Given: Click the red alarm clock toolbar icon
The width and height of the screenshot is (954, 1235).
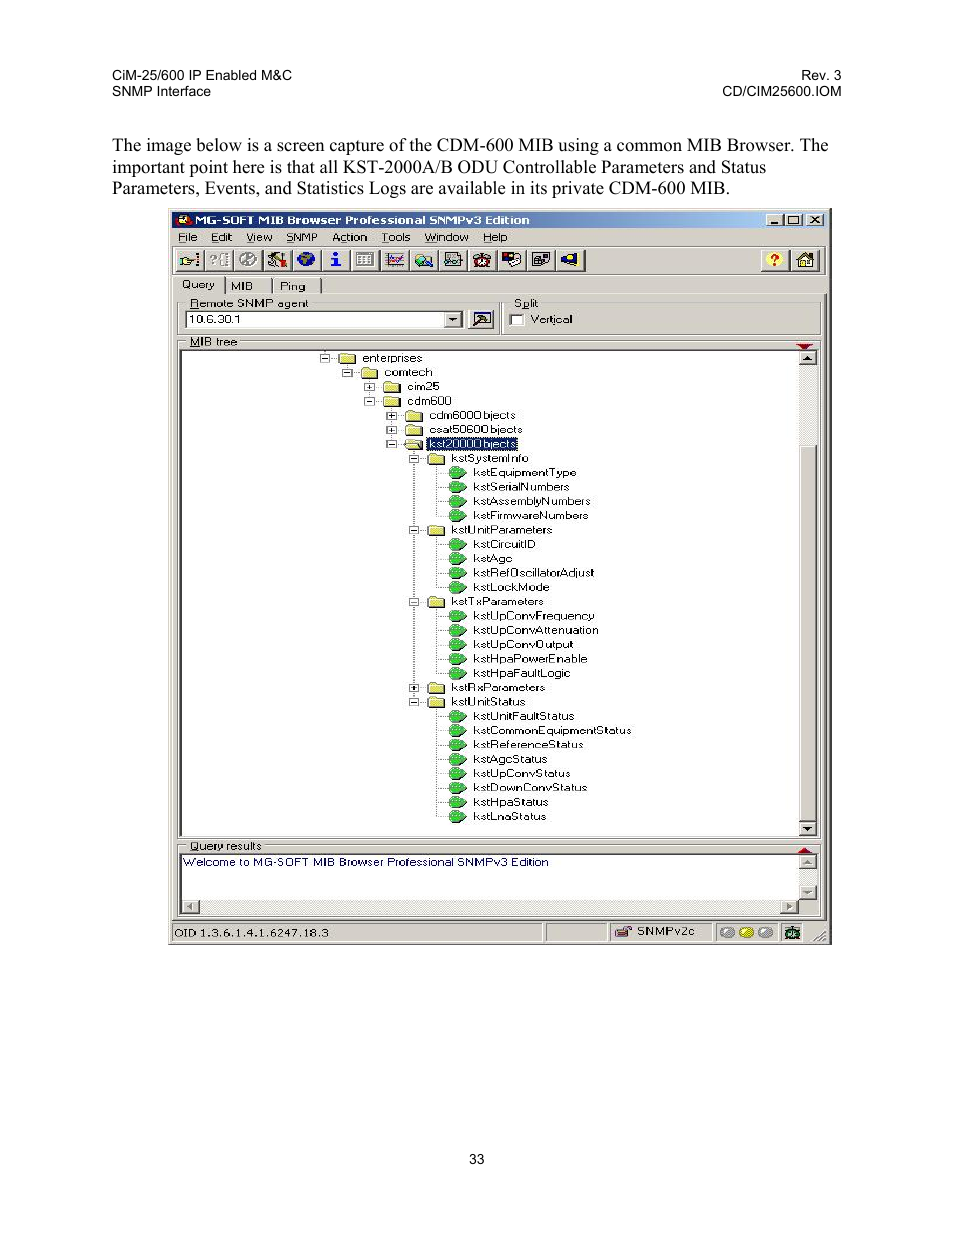Looking at the screenshot, I should [482, 260].
